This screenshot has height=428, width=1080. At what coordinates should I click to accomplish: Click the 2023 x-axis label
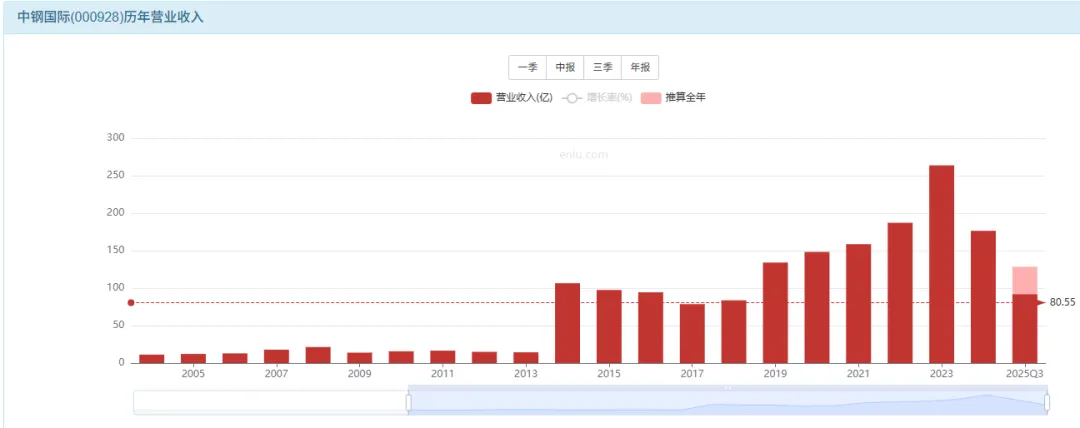click(x=942, y=374)
